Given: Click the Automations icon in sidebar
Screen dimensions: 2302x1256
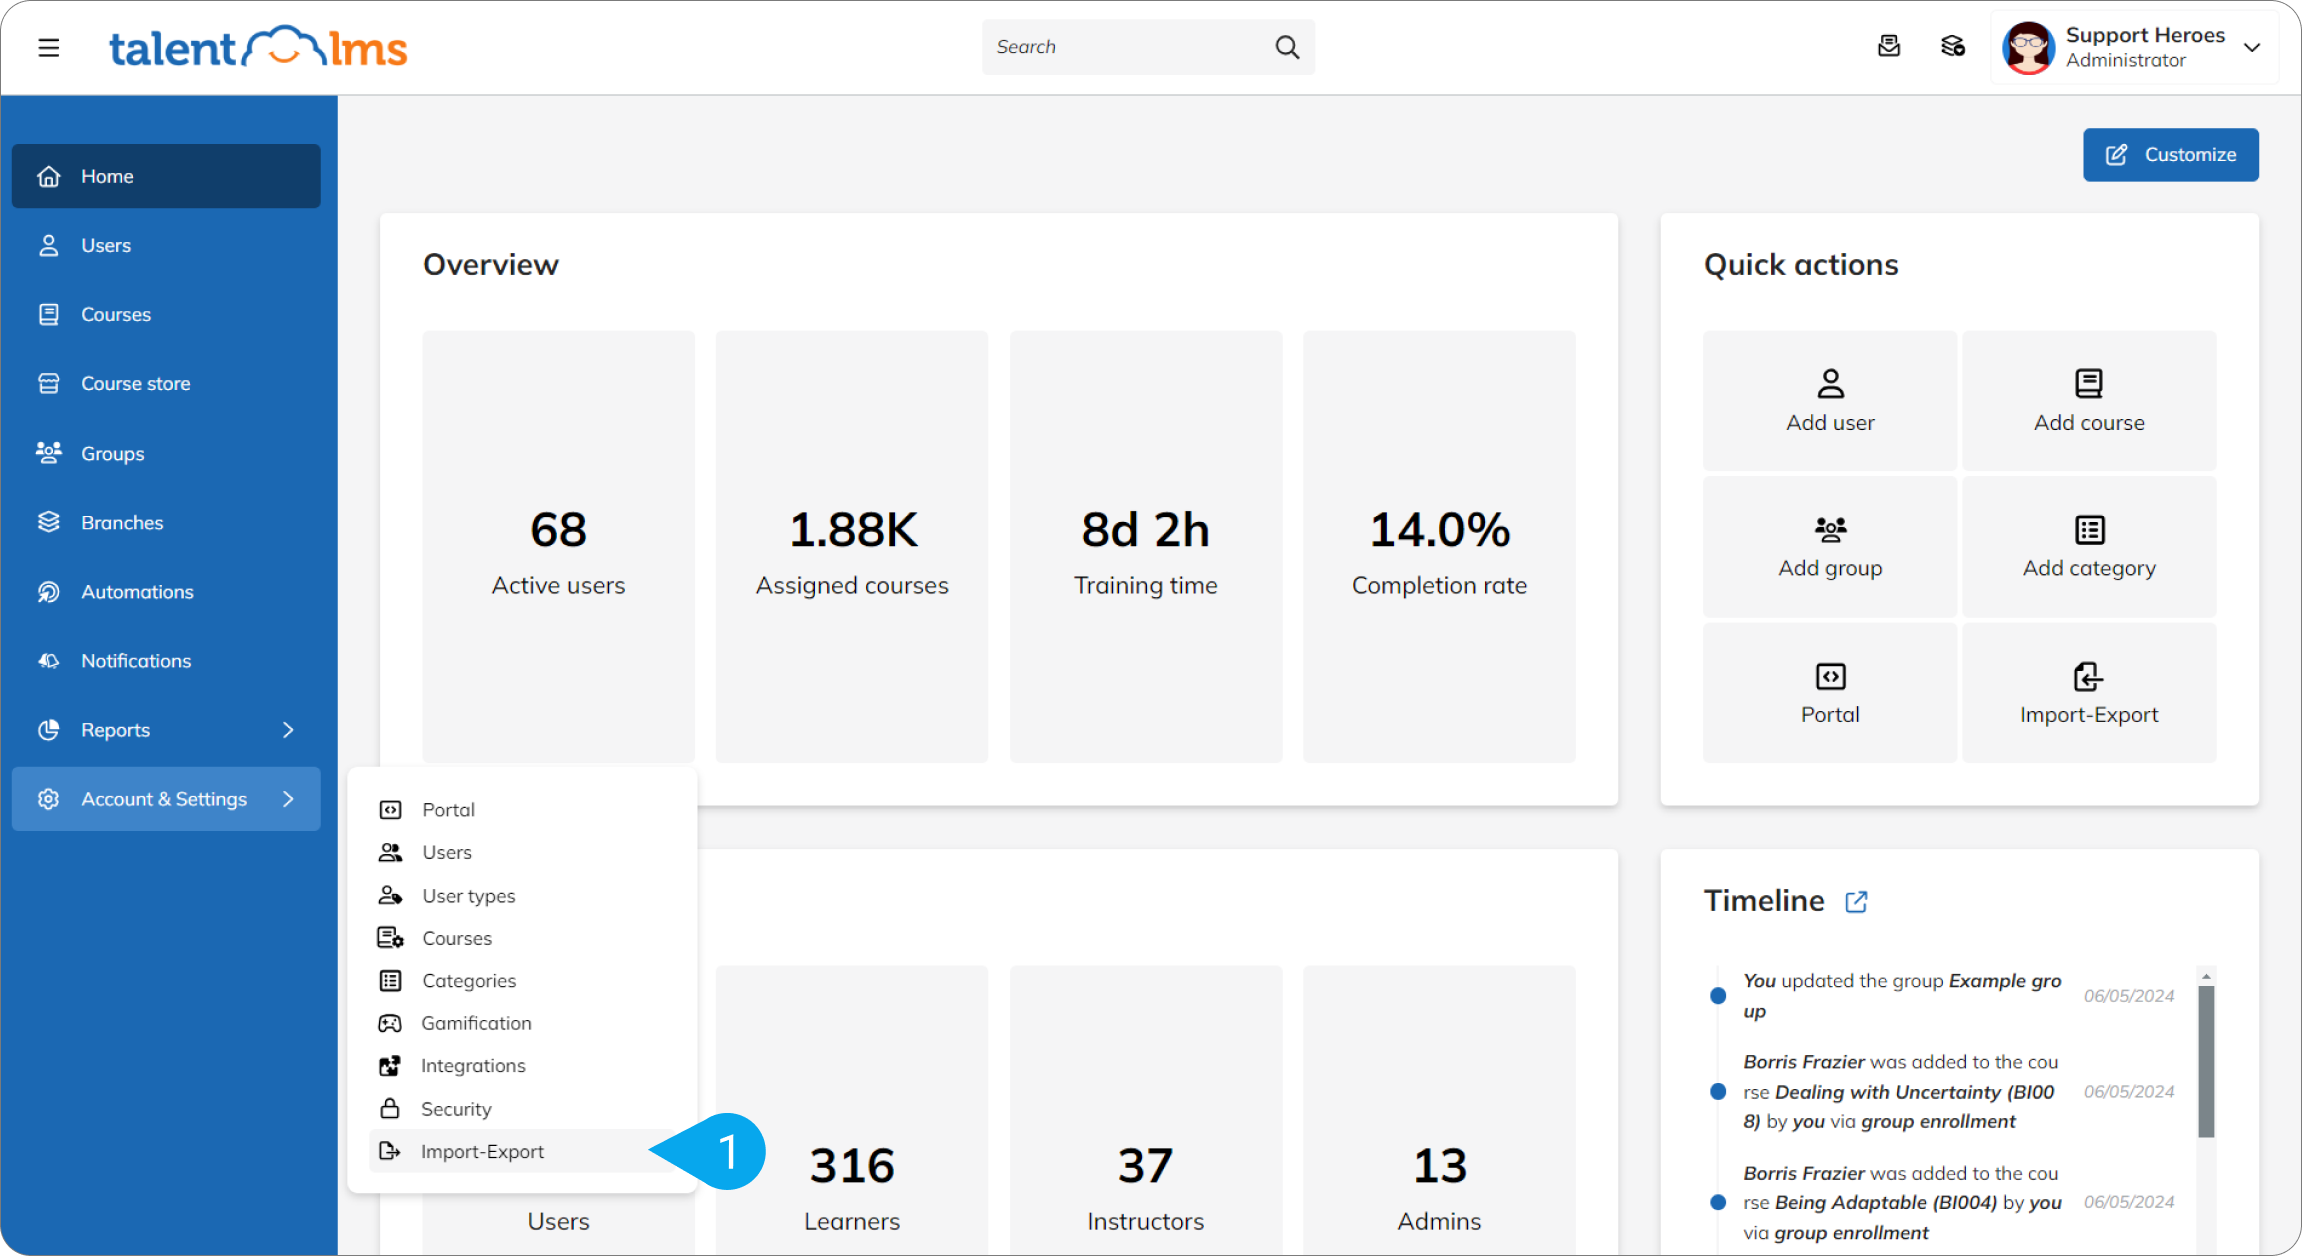Looking at the screenshot, I should click(x=48, y=591).
